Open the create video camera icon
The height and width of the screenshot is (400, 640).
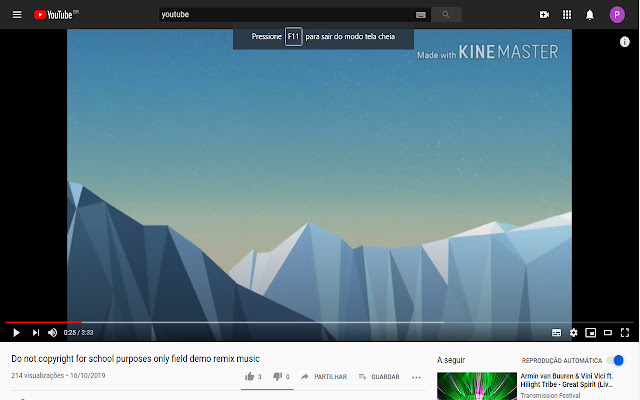click(544, 15)
